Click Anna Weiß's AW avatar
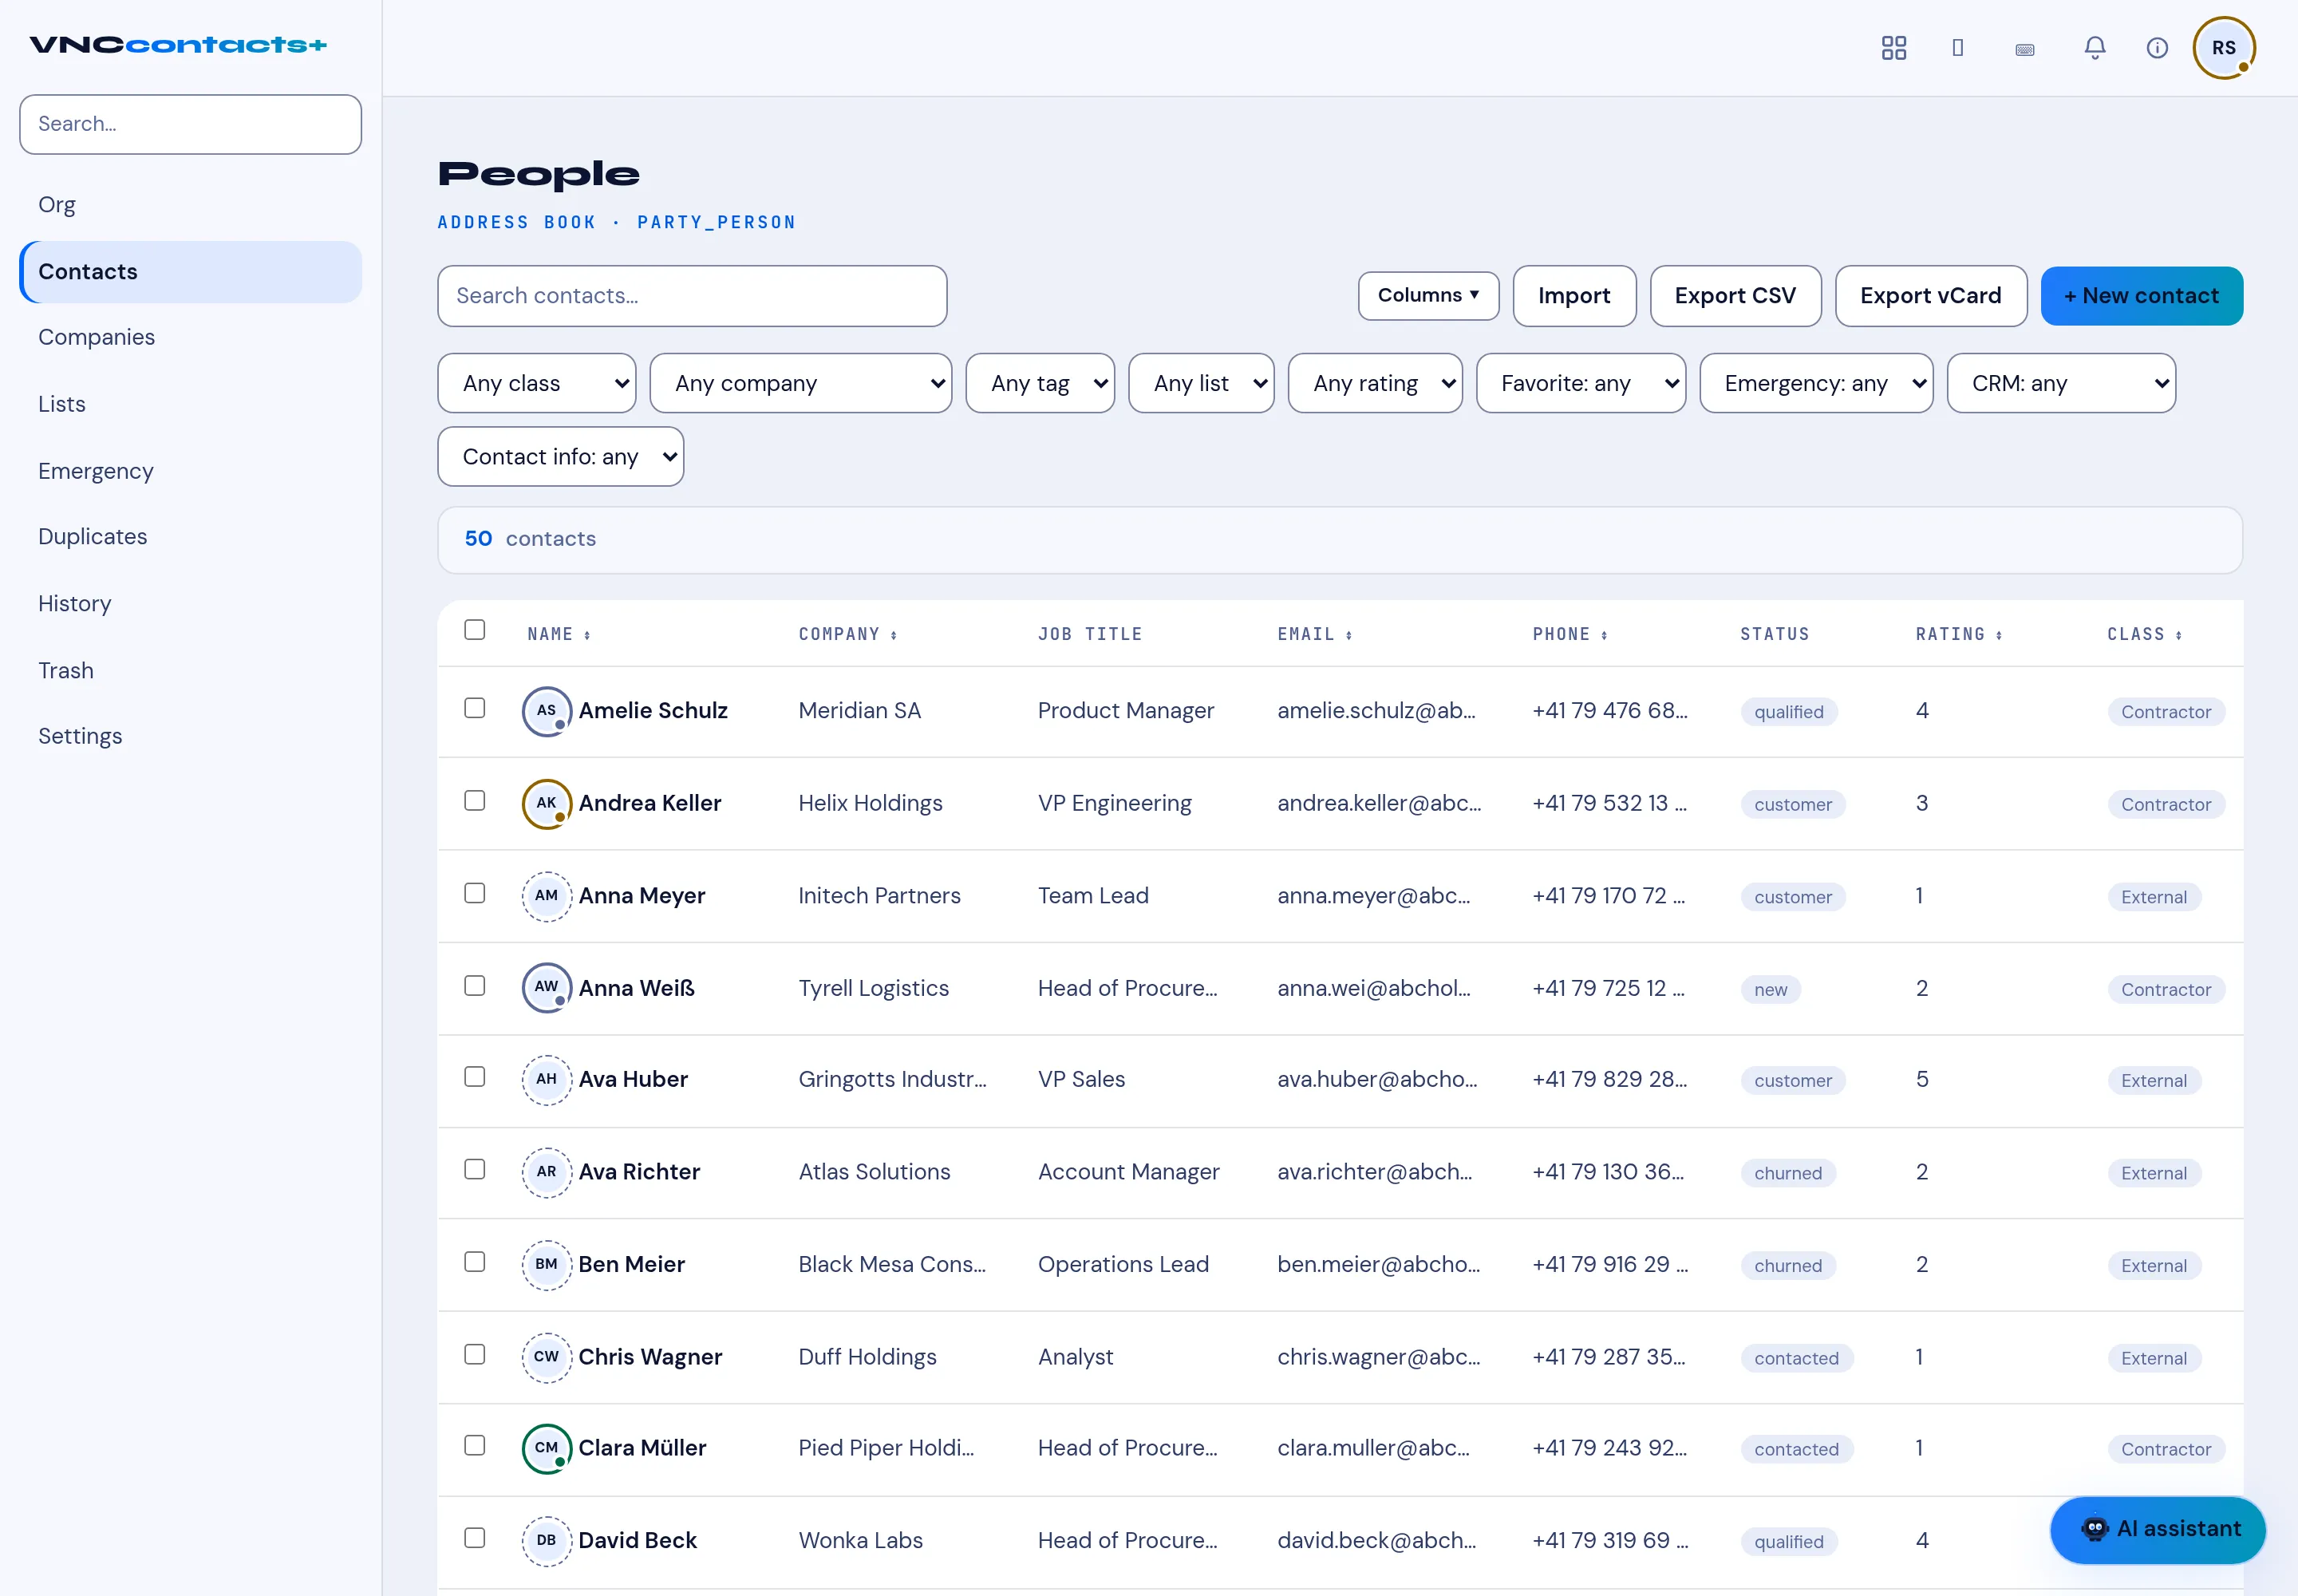The height and width of the screenshot is (1596, 2298). pyautogui.click(x=546, y=988)
